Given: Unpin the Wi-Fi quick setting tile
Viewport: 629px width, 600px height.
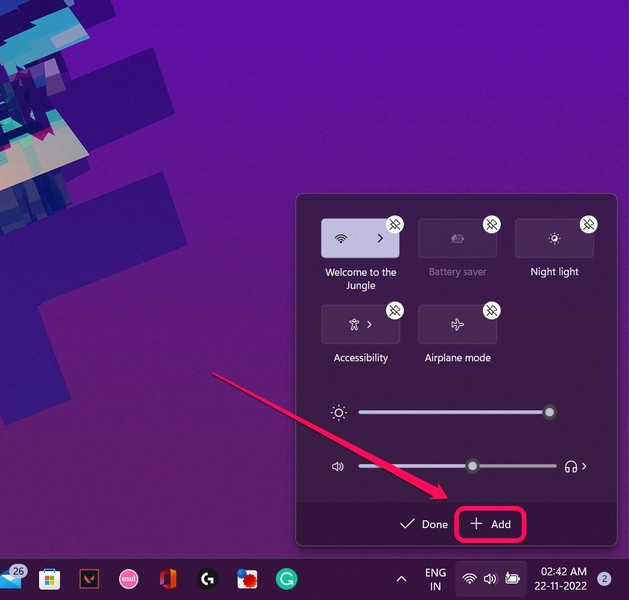Looking at the screenshot, I should pos(395,225).
